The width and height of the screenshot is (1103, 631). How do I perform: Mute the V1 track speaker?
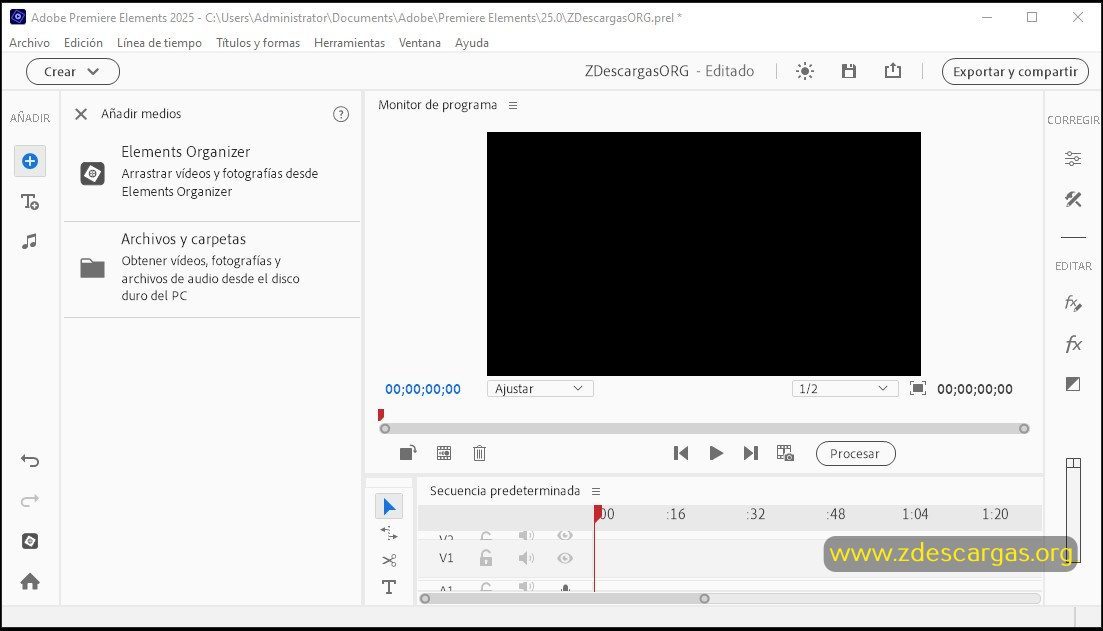coord(526,558)
